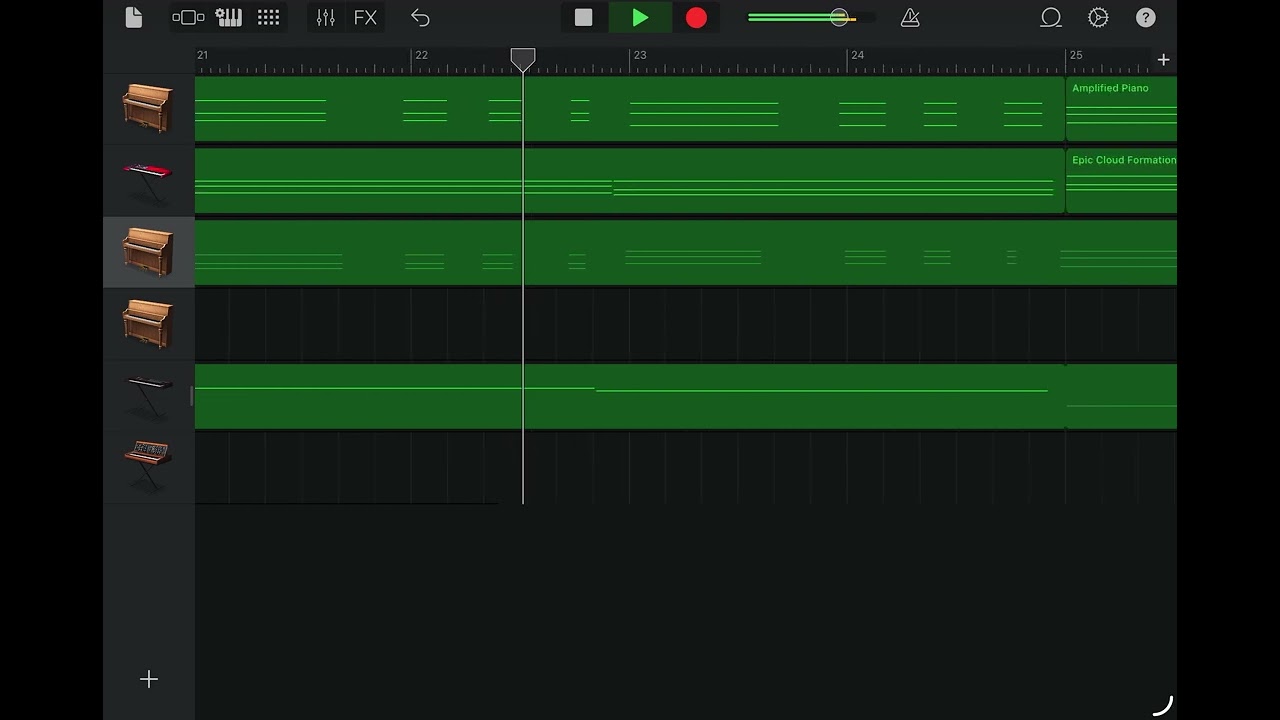This screenshot has height=720, width=1280.
Task: Open the Live Loops grid
Action: tap(268, 18)
